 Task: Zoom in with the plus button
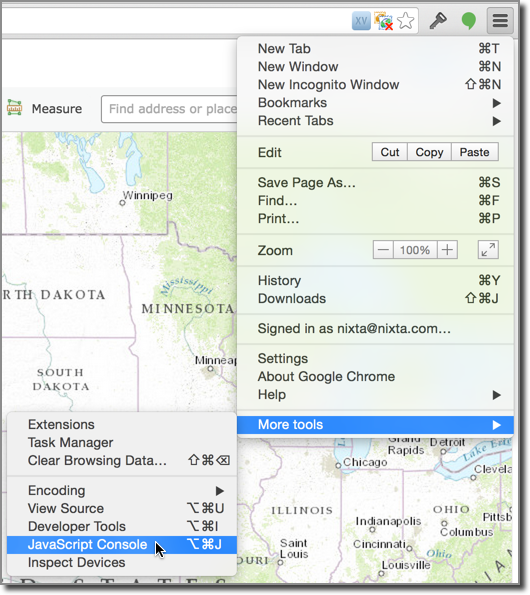point(447,250)
